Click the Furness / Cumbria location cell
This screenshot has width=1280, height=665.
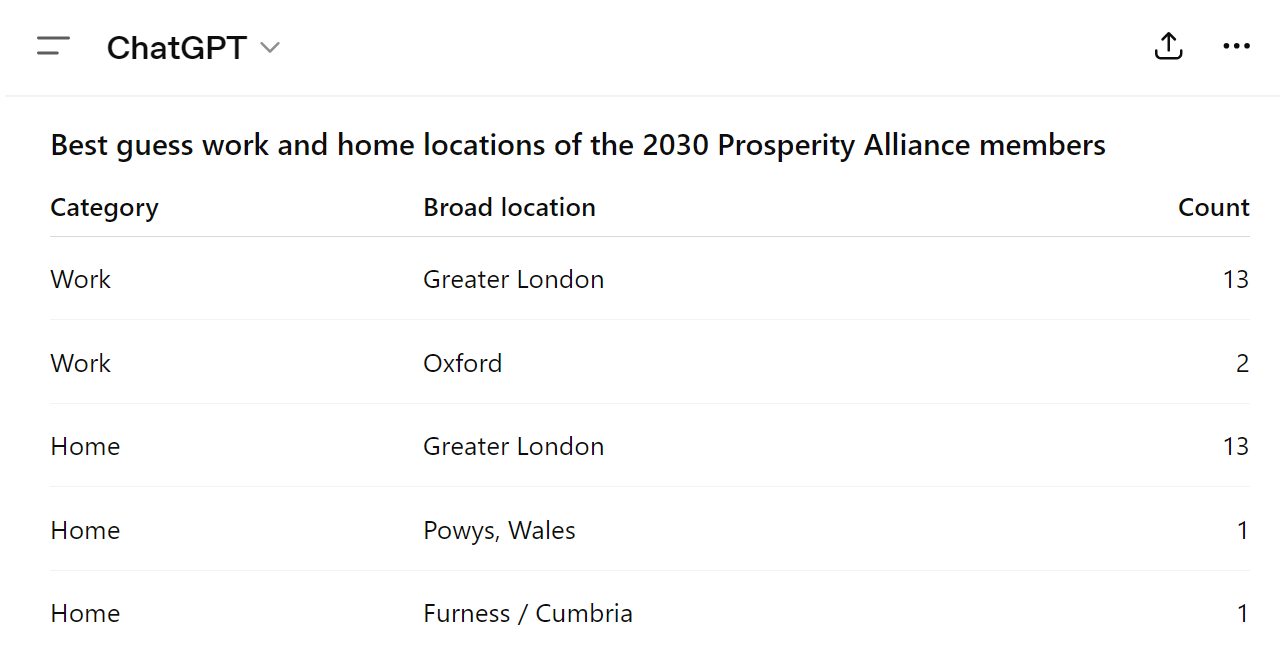click(527, 613)
